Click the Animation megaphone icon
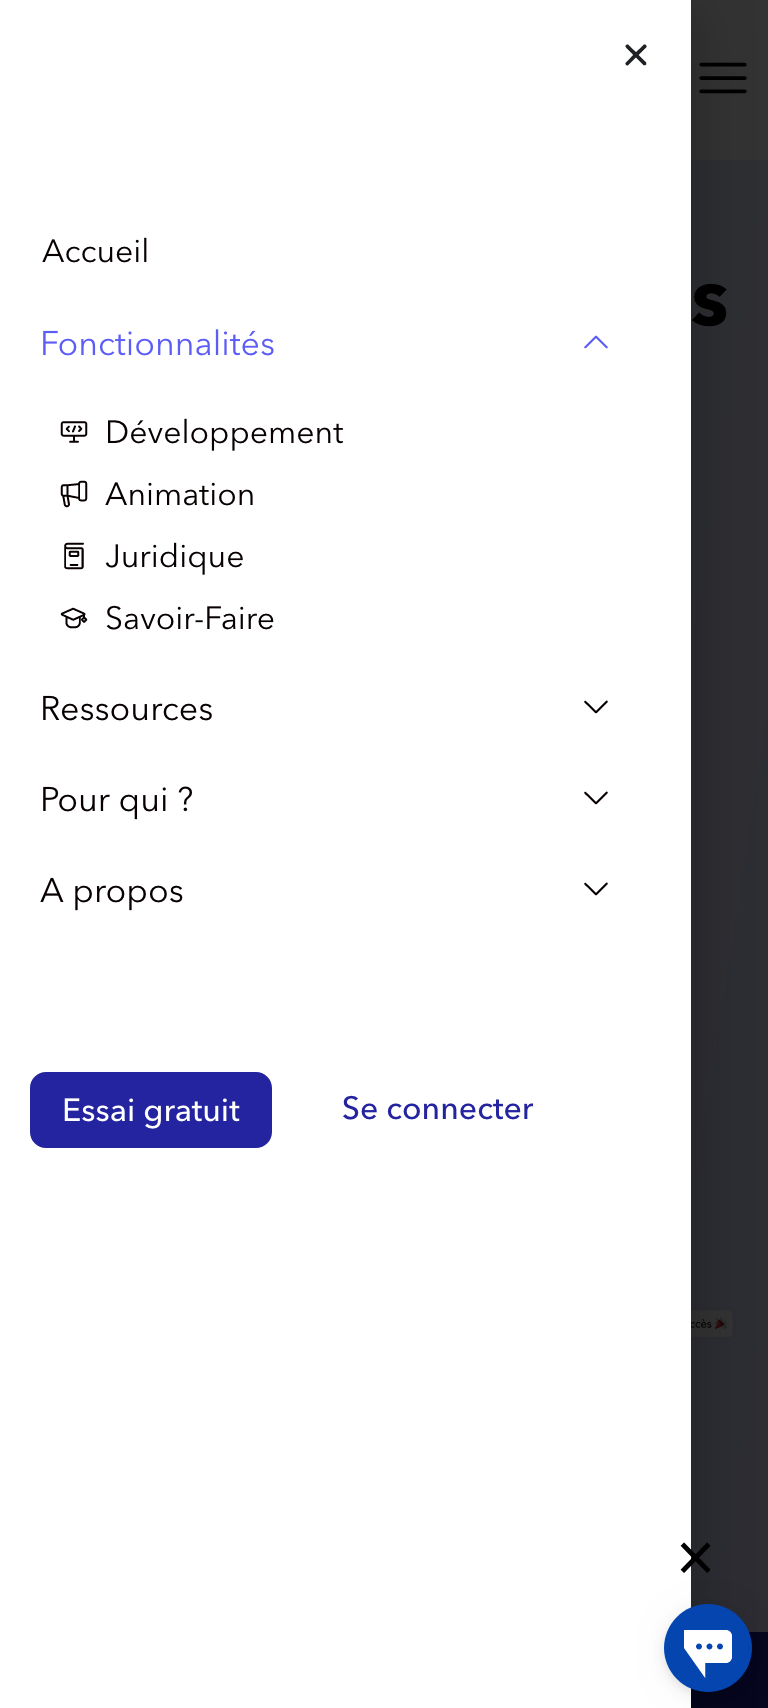768x1708 pixels. [74, 494]
